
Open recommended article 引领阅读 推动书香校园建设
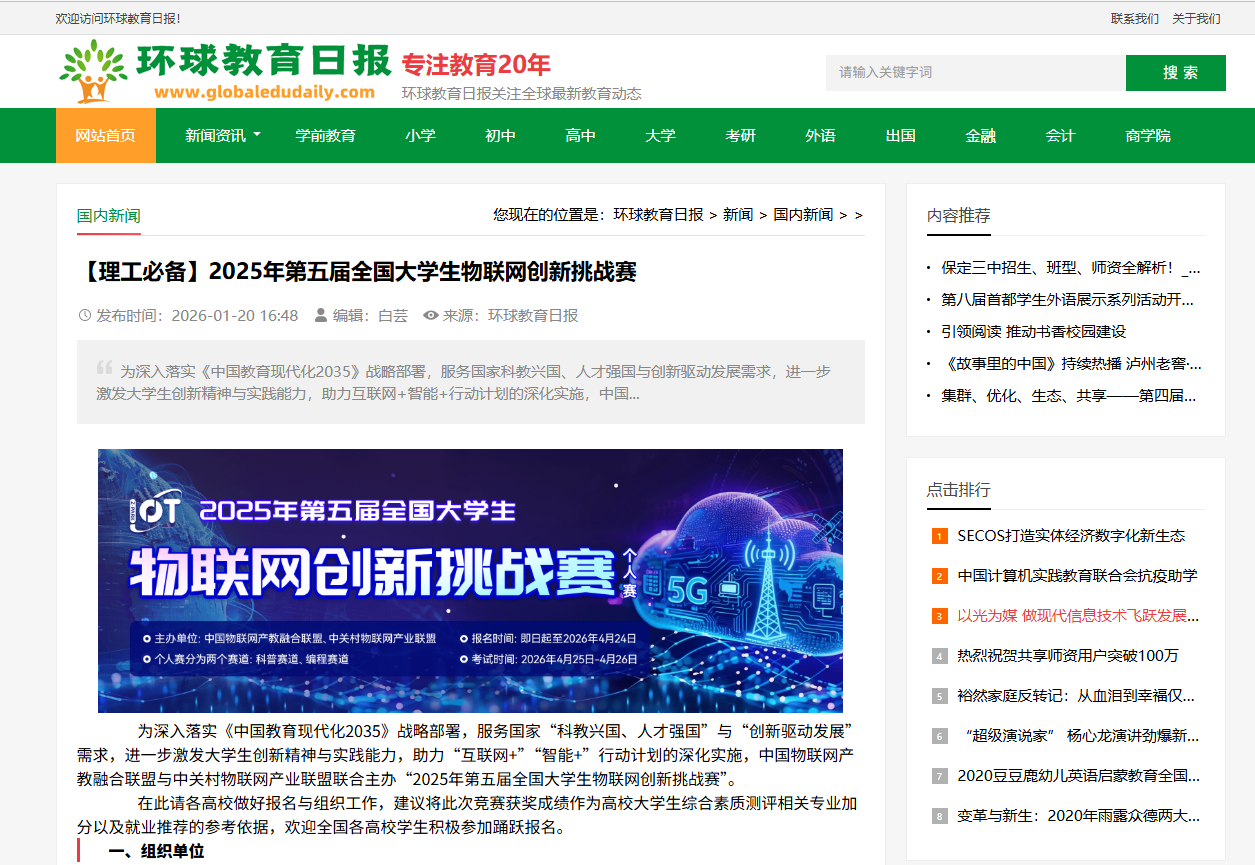point(1033,332)
